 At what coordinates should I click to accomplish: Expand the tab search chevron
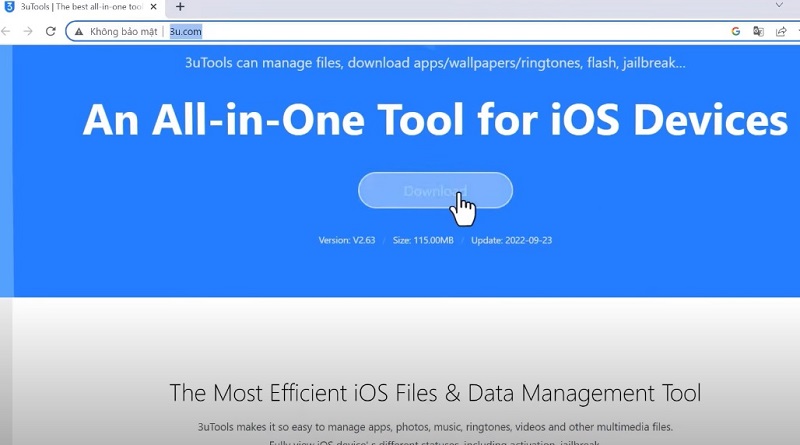779,5
